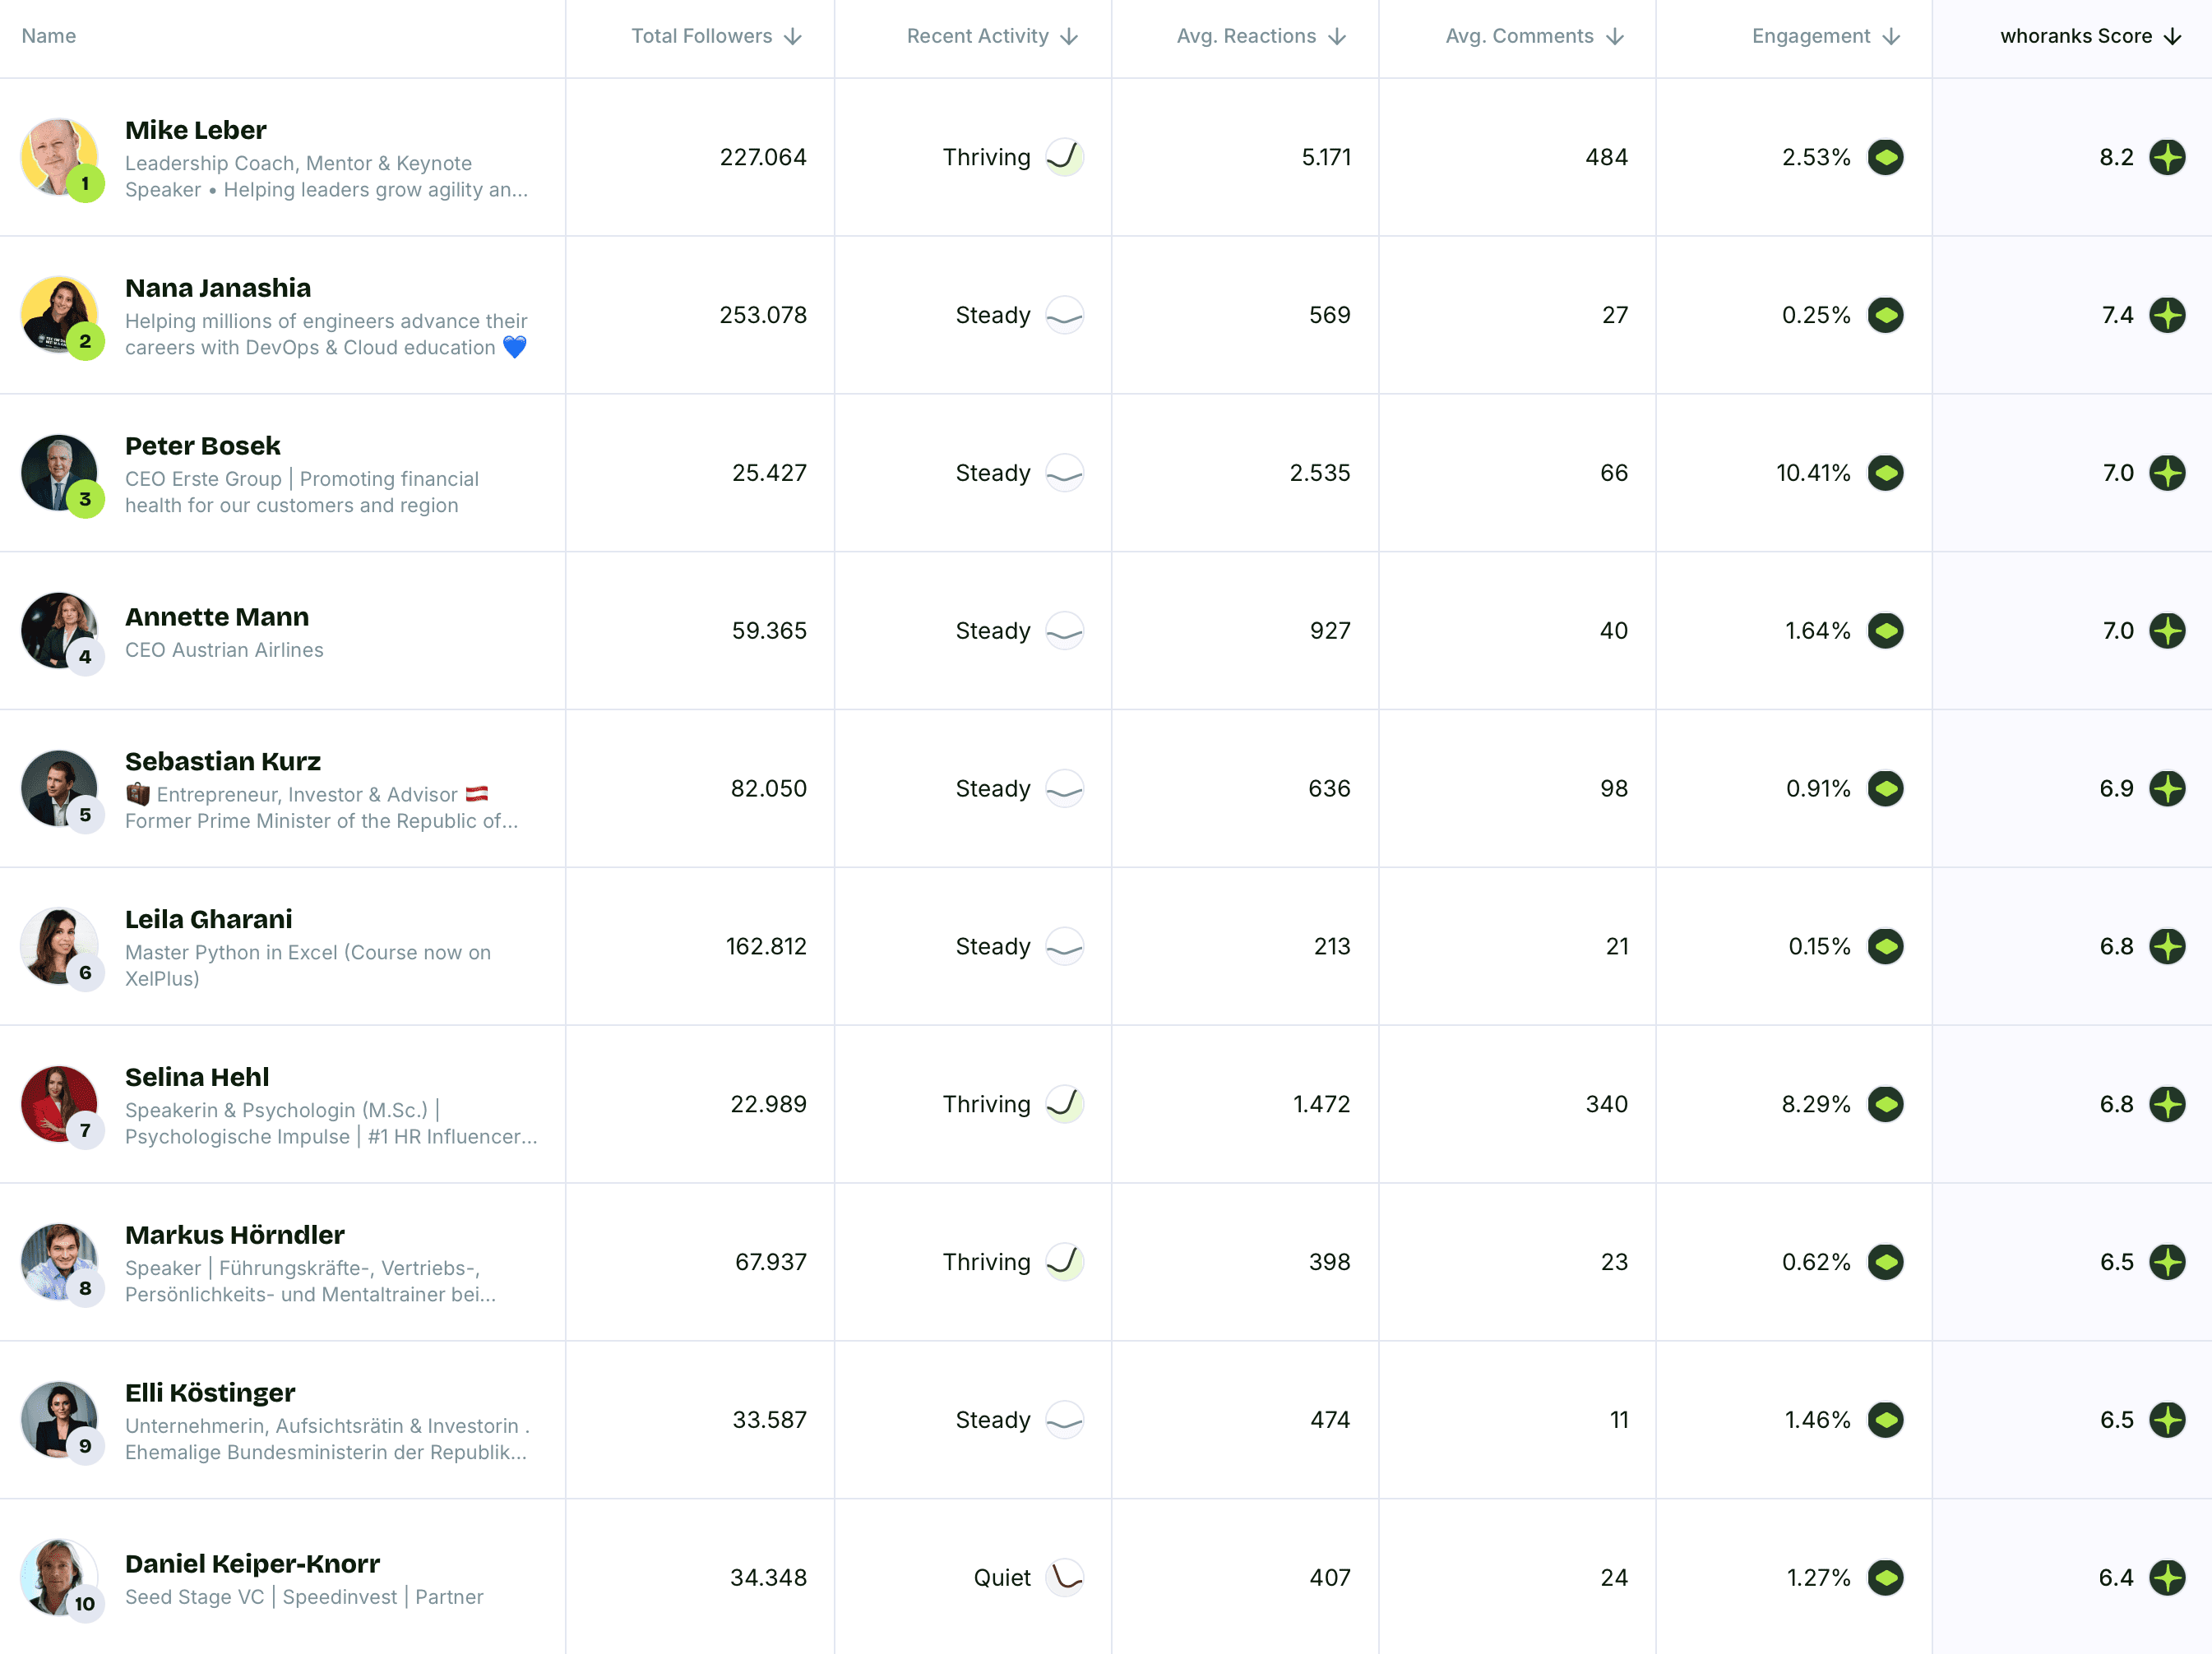Click the Steady trend icon beside Nana Janashia
Screen dimensions: 2212x1654
pyautogui.click(x=1065, y=315)
